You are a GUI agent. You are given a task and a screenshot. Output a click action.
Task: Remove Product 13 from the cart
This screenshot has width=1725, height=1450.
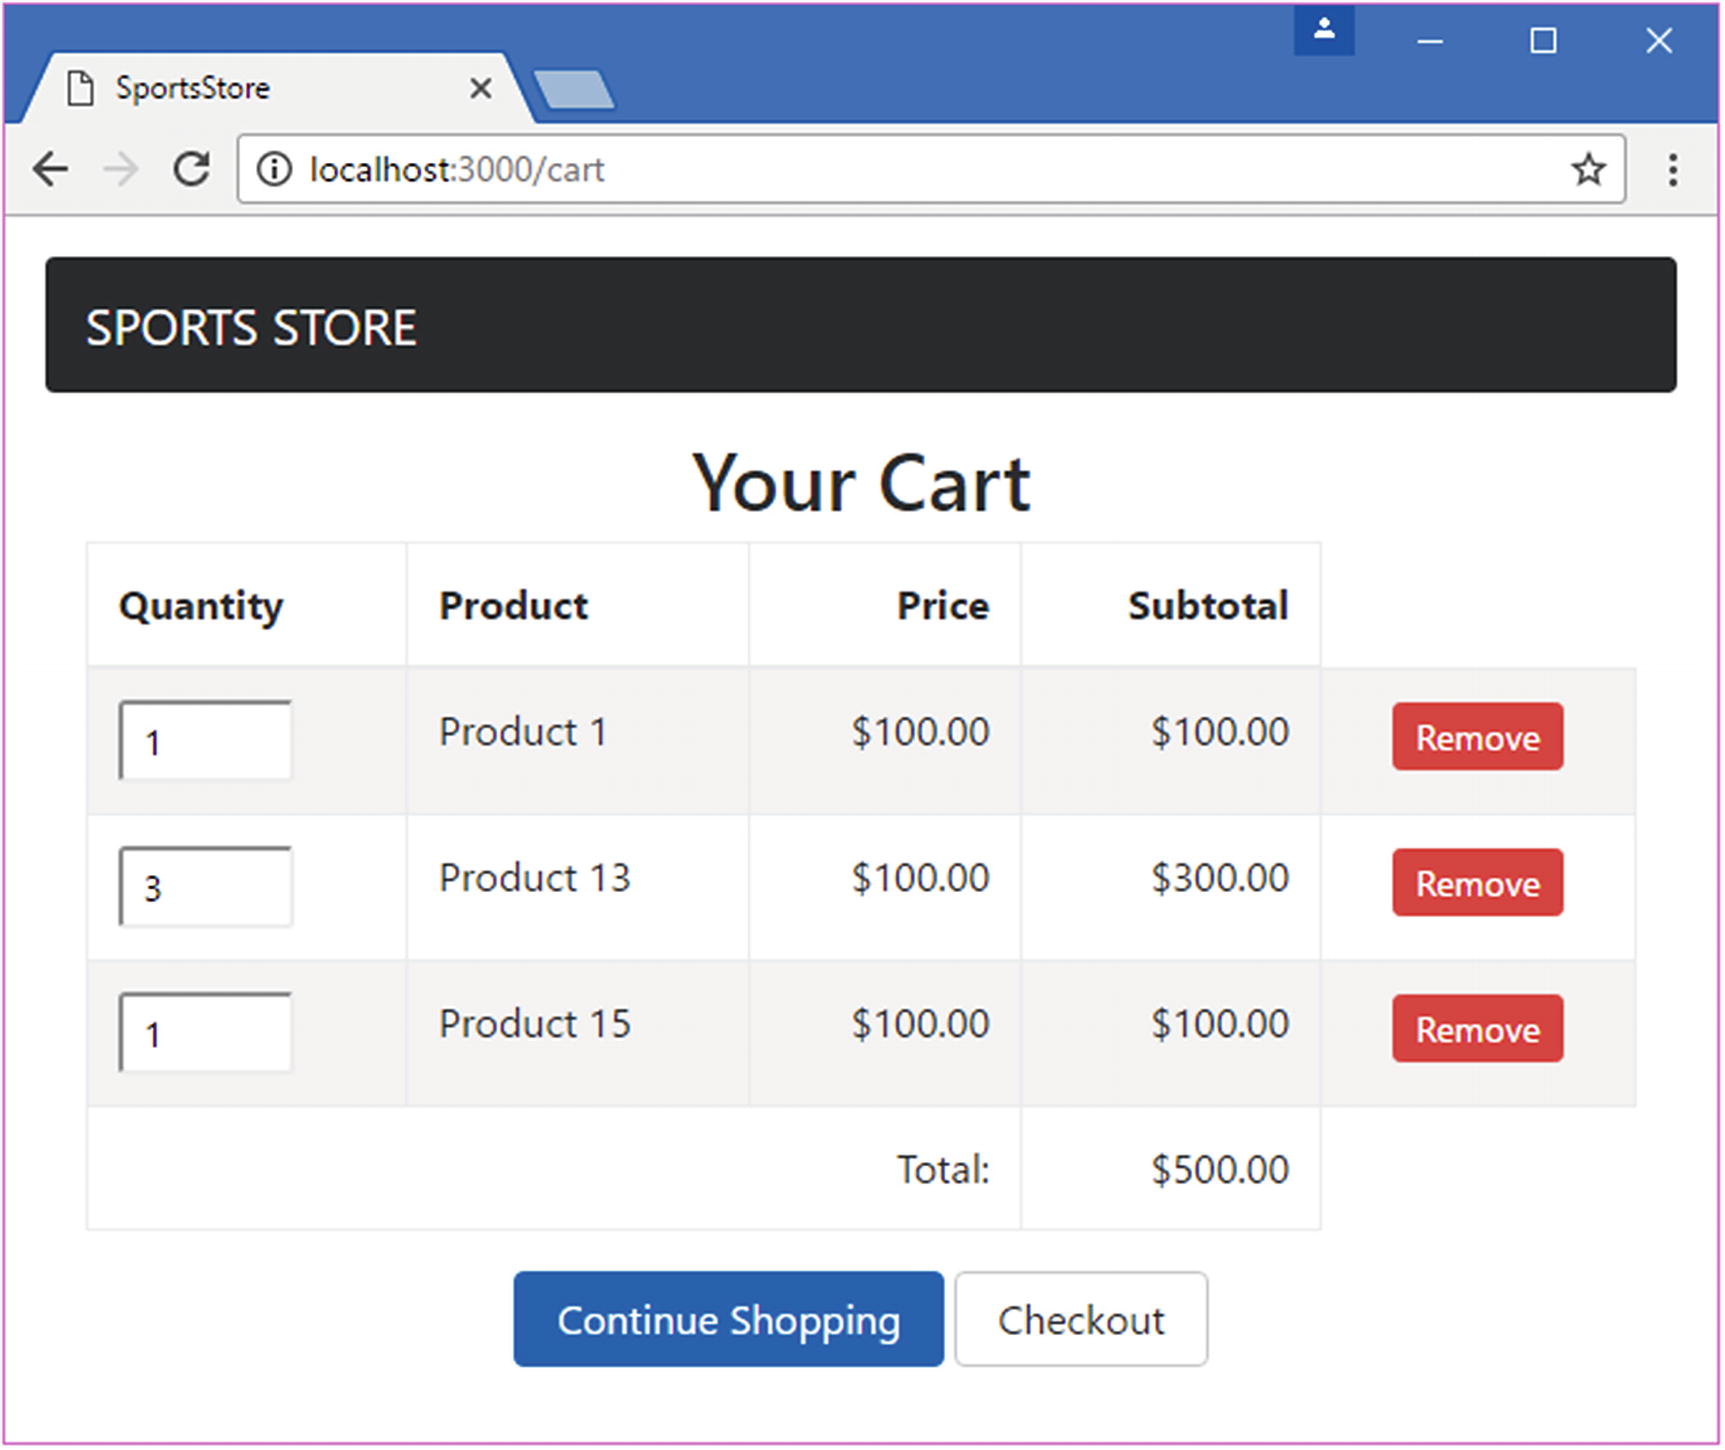click(x=1477, y=883)
